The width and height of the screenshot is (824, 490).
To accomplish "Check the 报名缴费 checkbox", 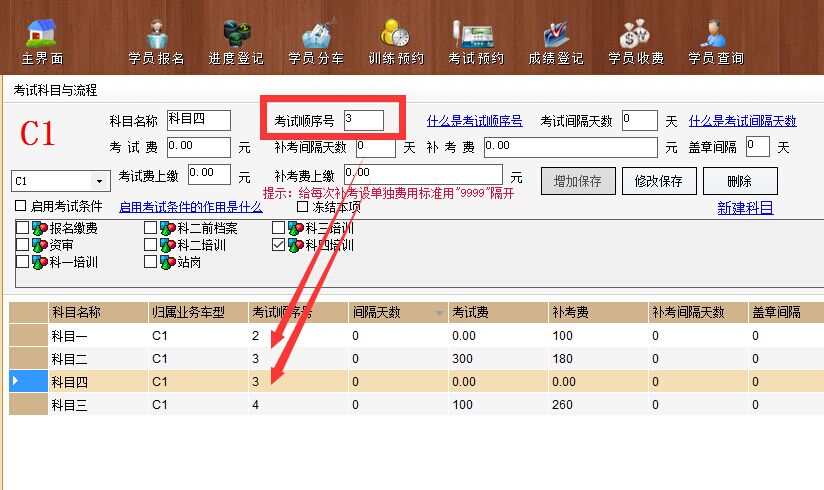I will tap(23, 228).
